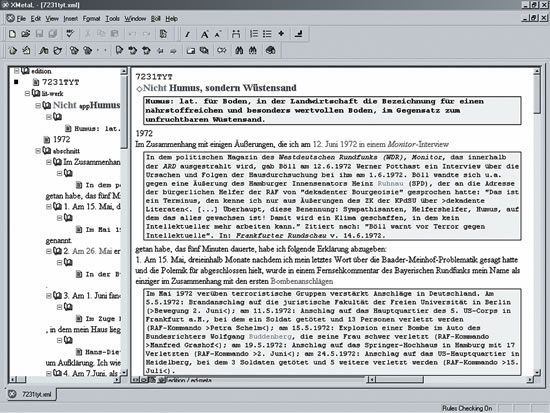This screenshot has height=413, width=550.
Task: Collapse the Nicht appHumus tree node
Action: (38, 105)
